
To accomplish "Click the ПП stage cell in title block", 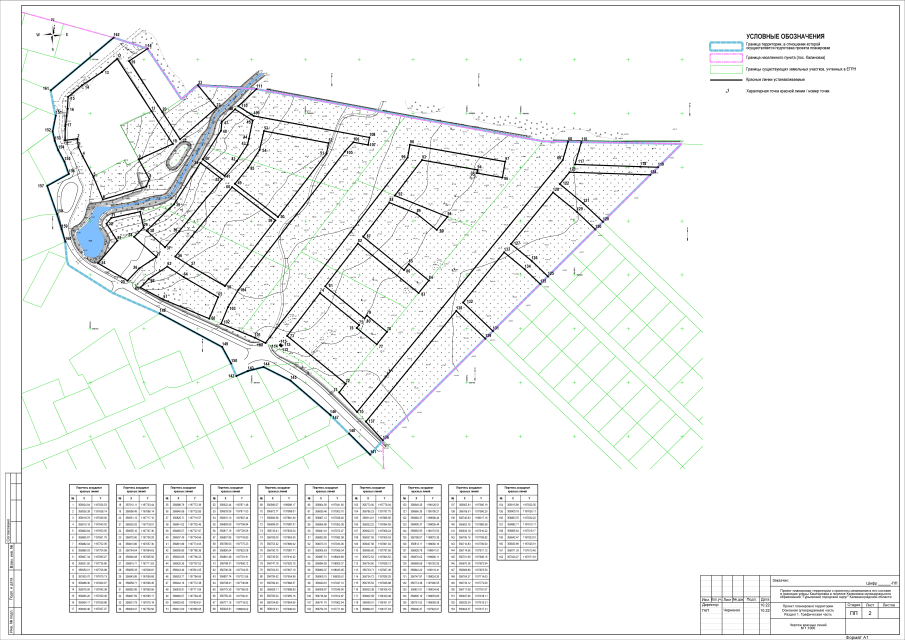I will 853,612.
